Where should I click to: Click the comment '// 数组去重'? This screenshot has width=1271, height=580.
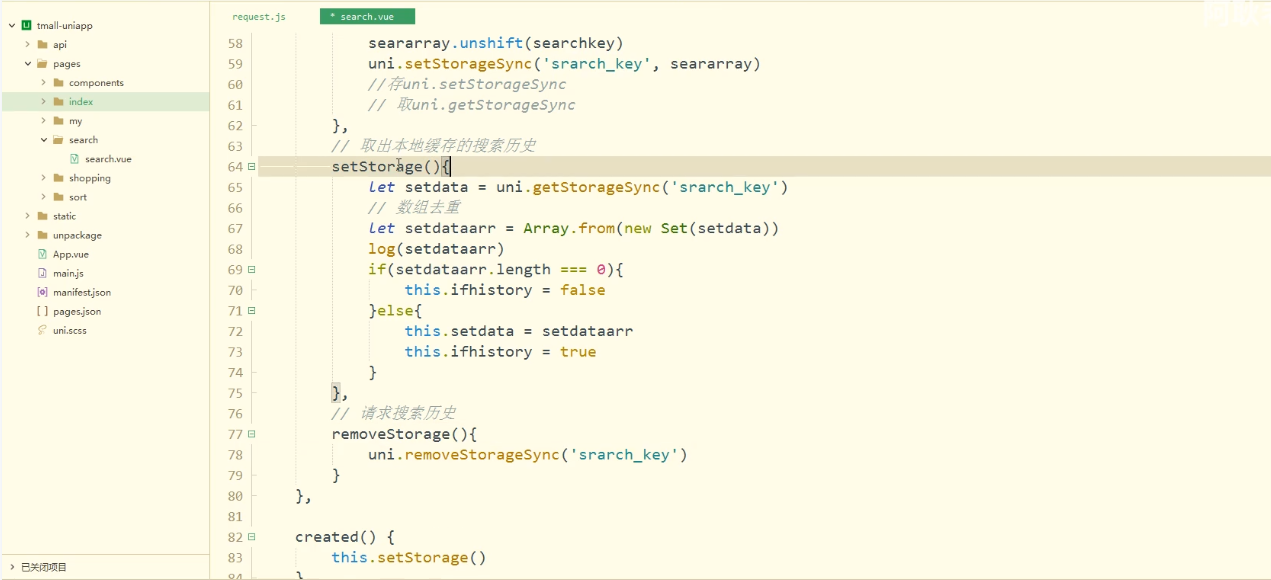click(x=414, y=208)
